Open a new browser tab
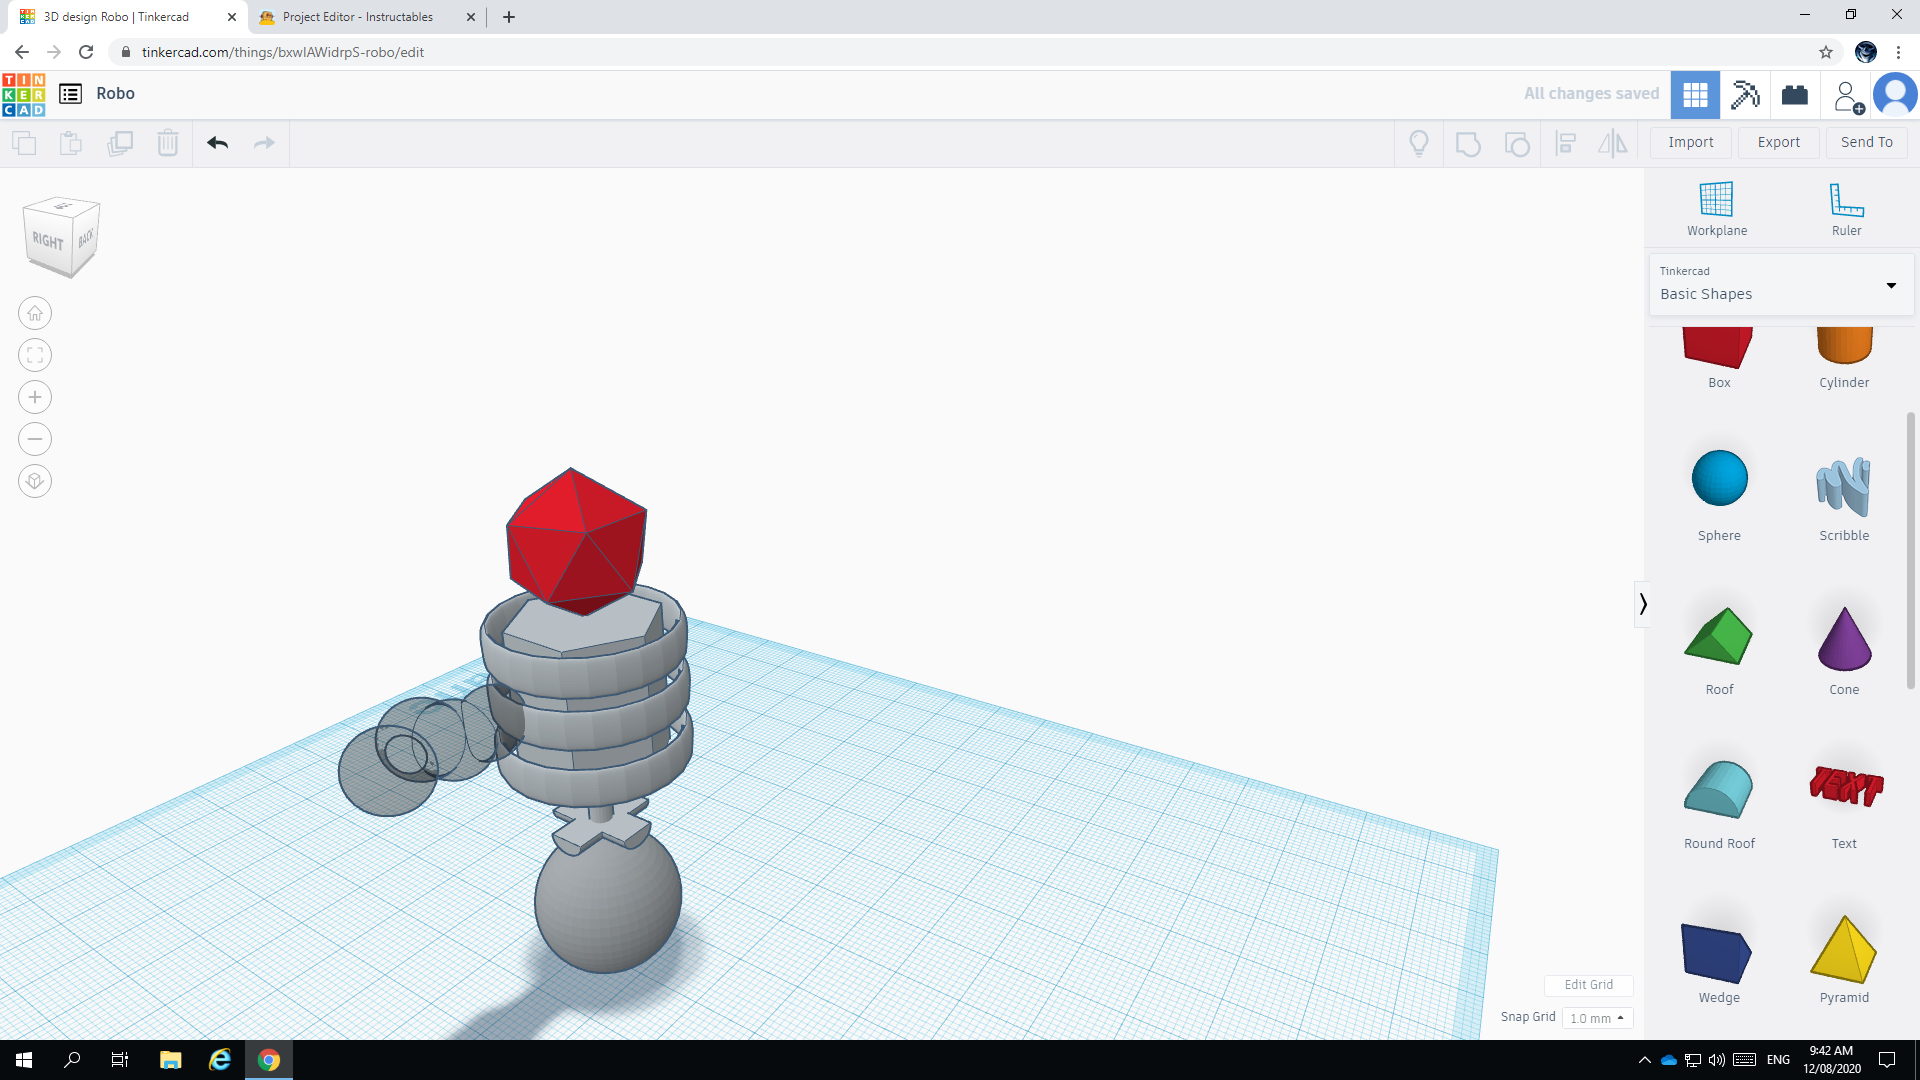 coord(509,17)
